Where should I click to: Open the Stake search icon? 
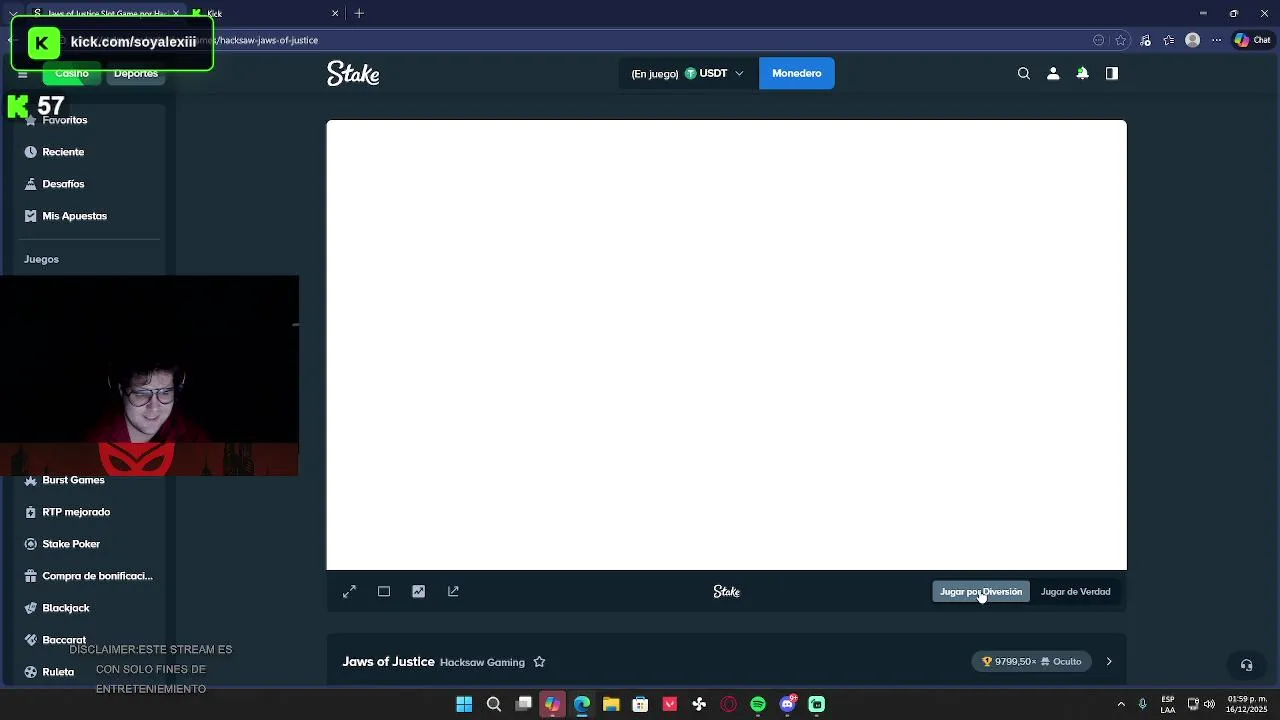point(1023,73)
